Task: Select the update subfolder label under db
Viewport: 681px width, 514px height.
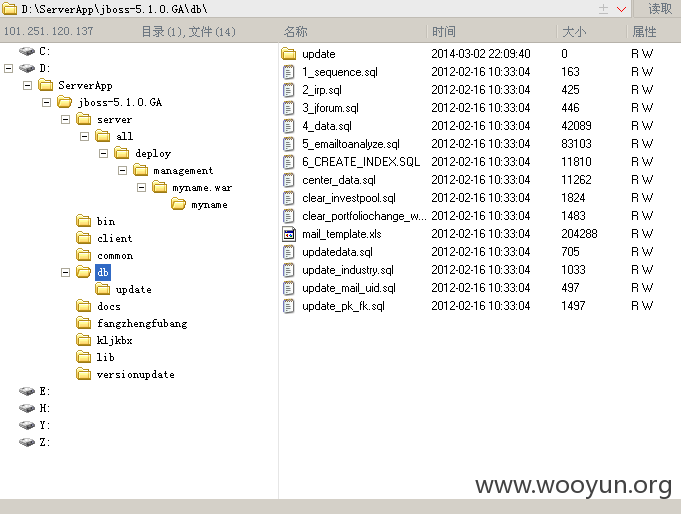Action: [133, 289]
